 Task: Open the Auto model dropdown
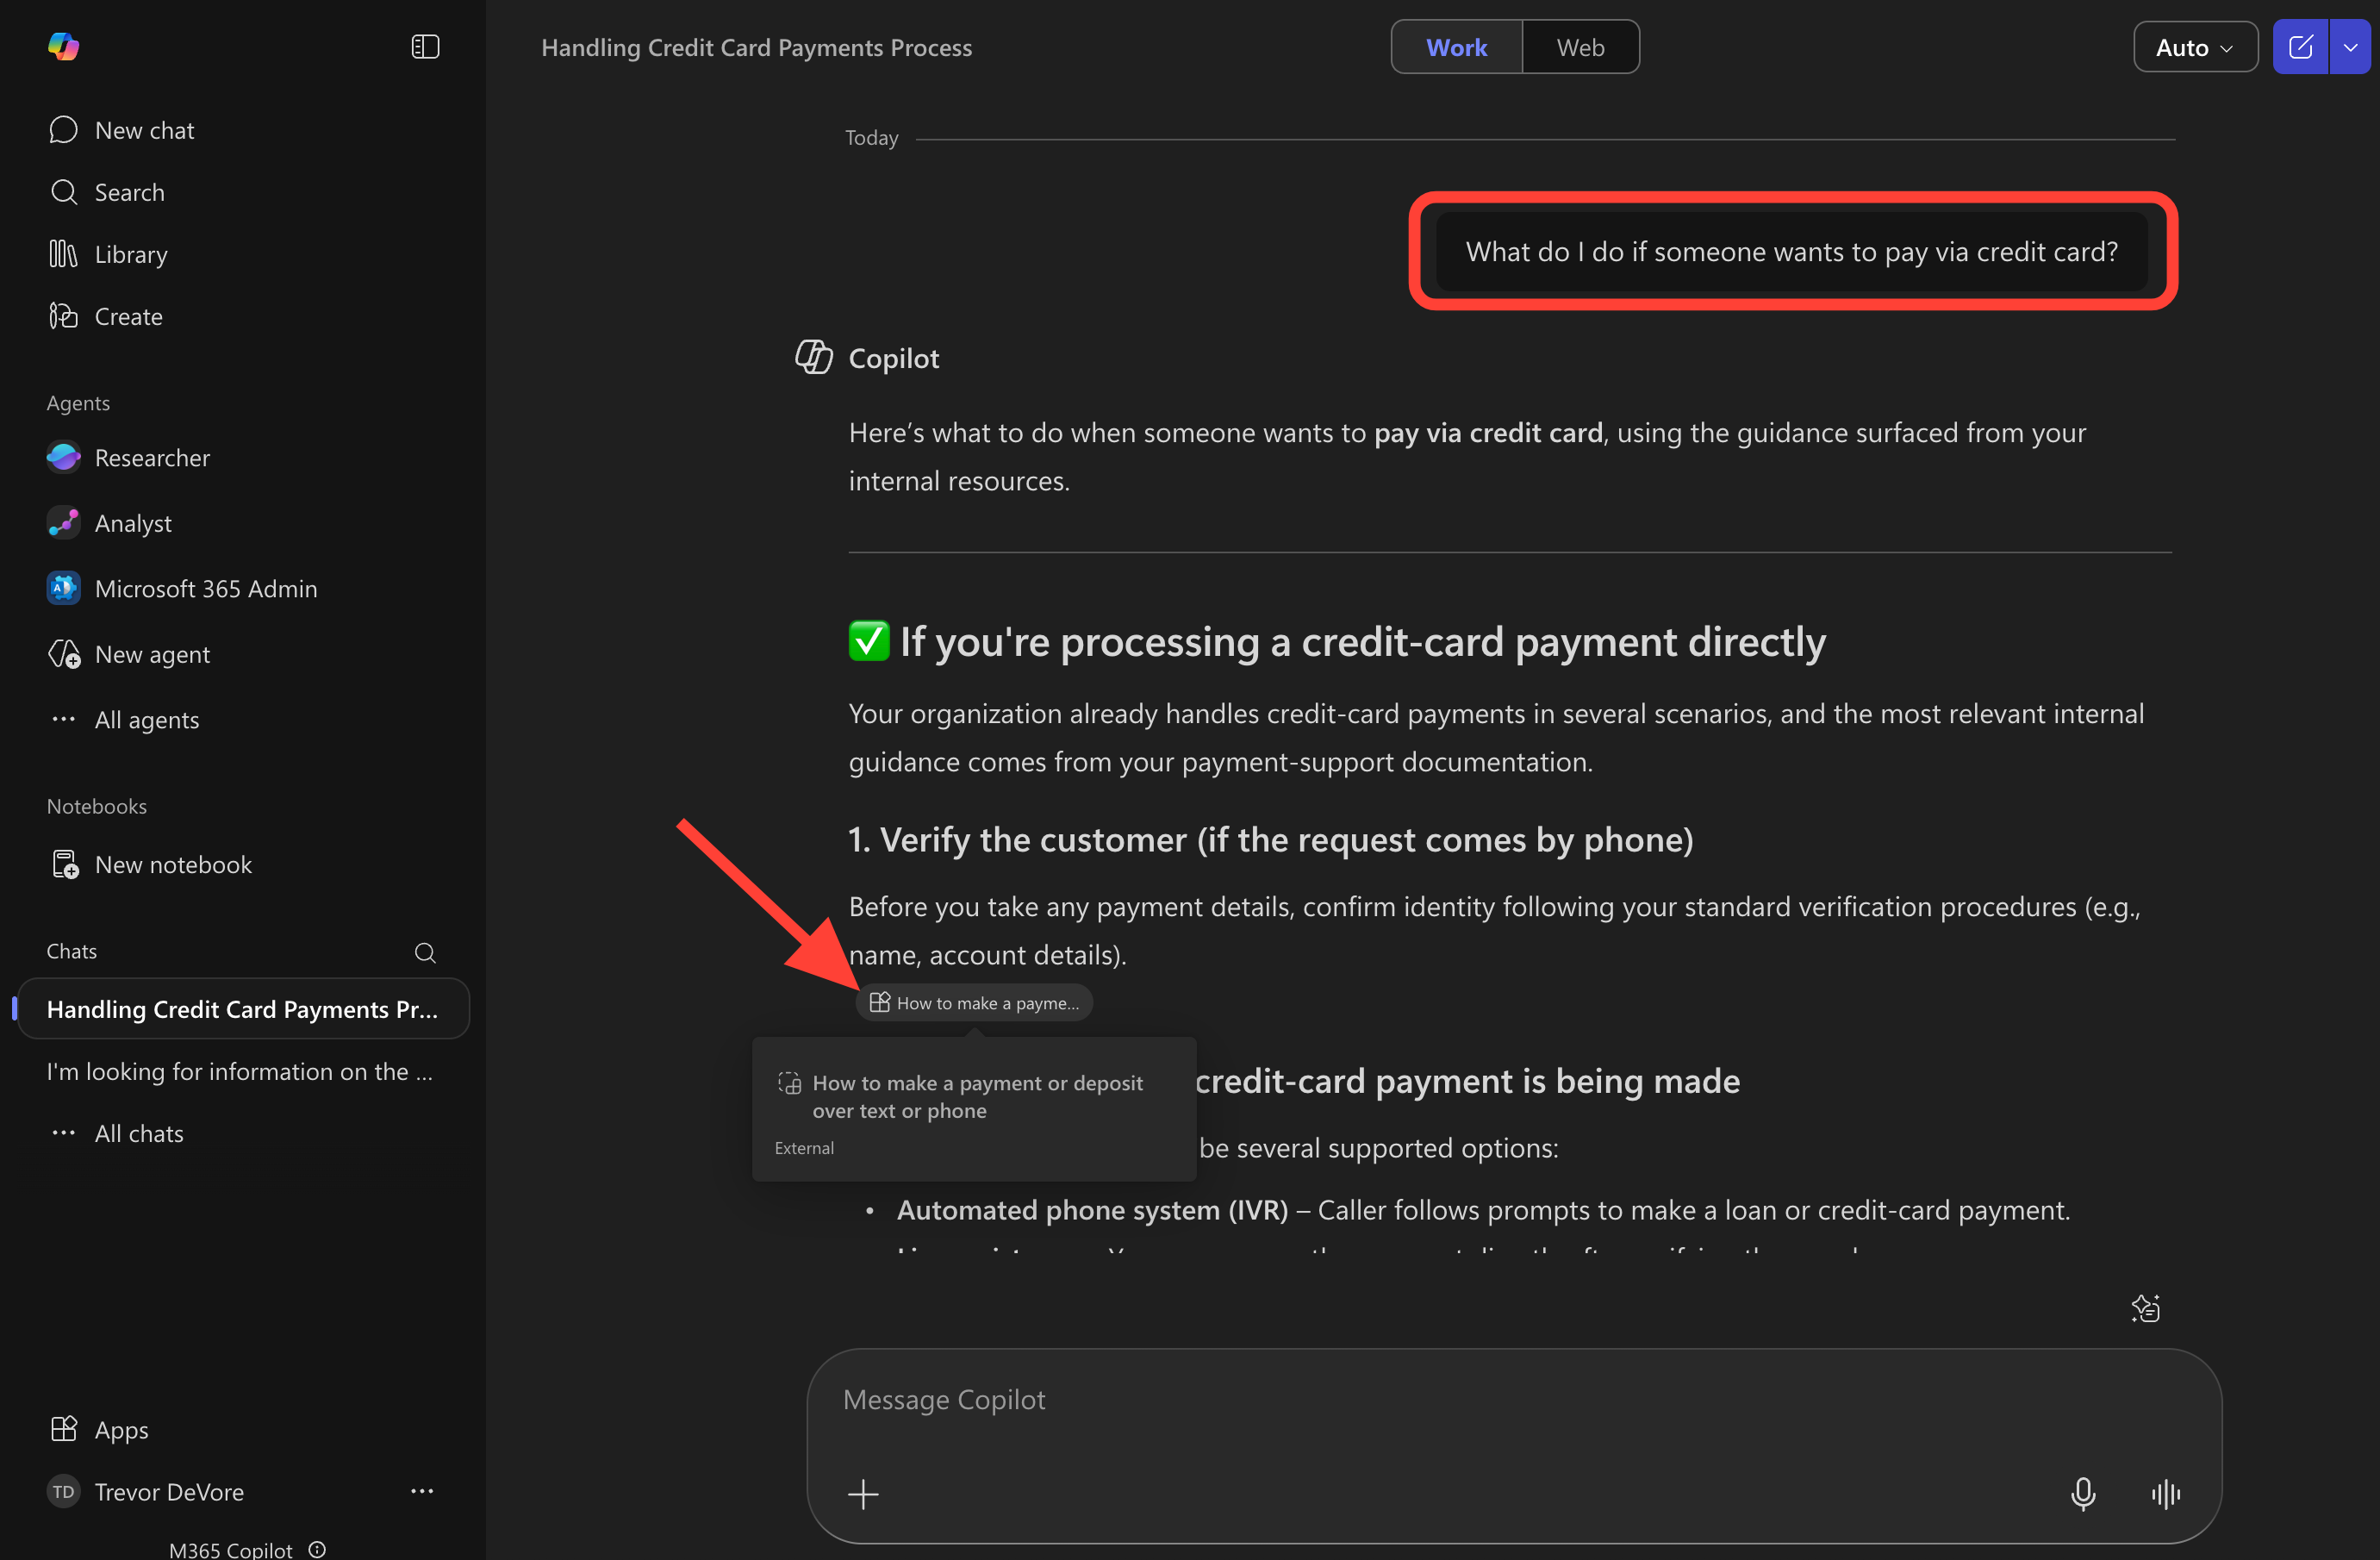pyautogui.click(x=2194, y=47)
